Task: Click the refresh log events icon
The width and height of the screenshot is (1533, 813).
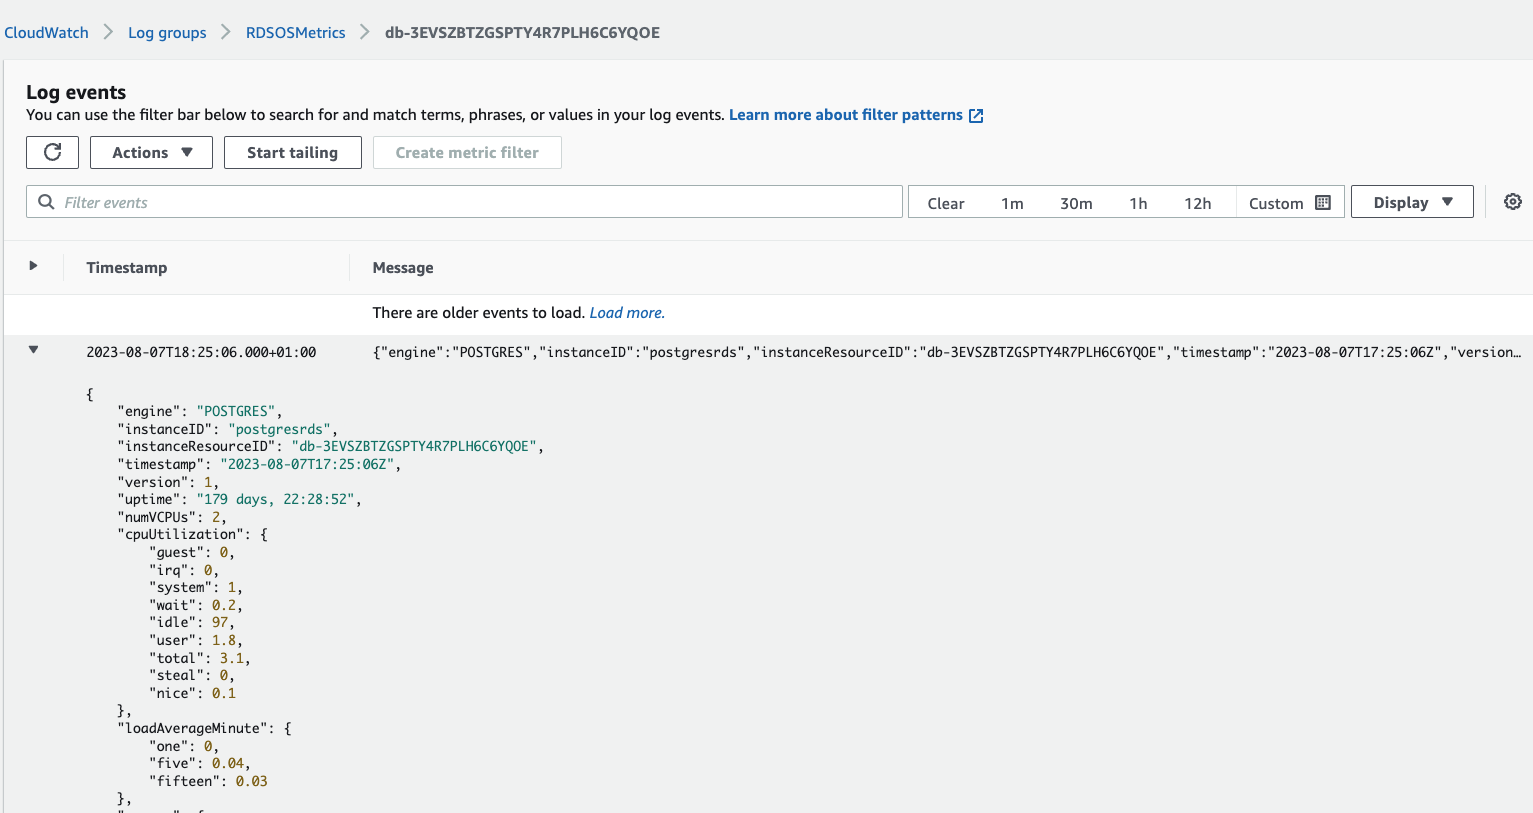Action: click(x=53, y=152)
